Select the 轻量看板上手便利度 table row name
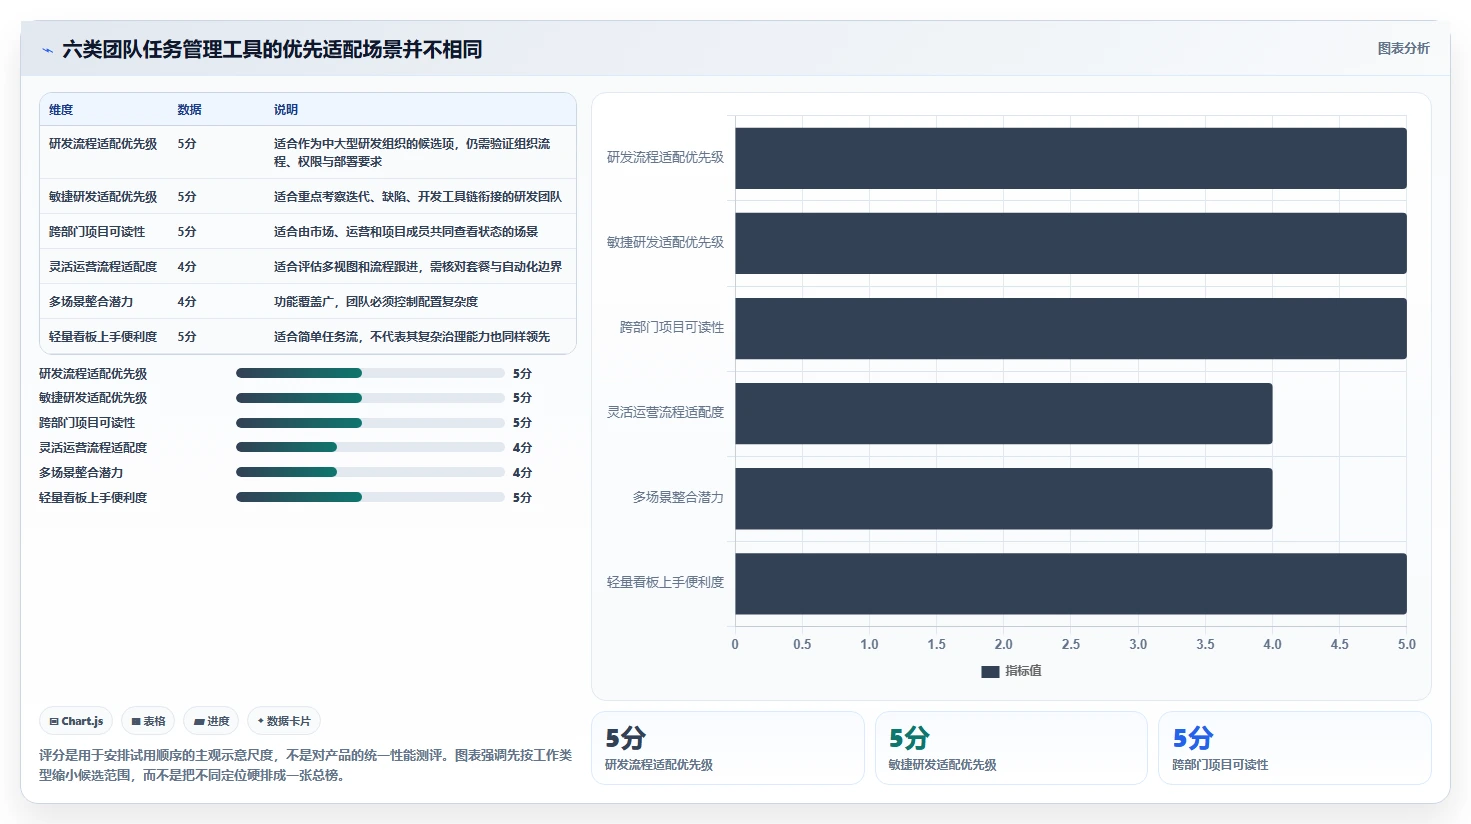This screenshot has width=1471, height=824. (103, 337)
